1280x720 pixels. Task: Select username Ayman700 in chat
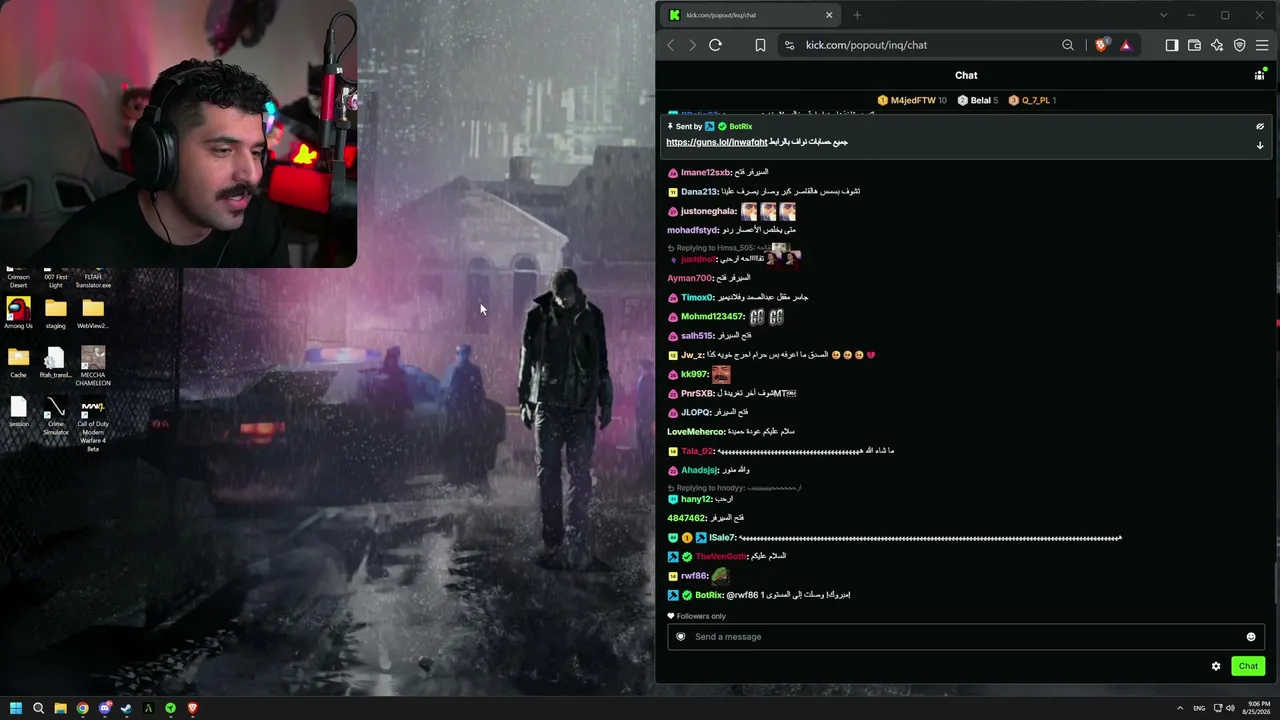click(690, 278)
